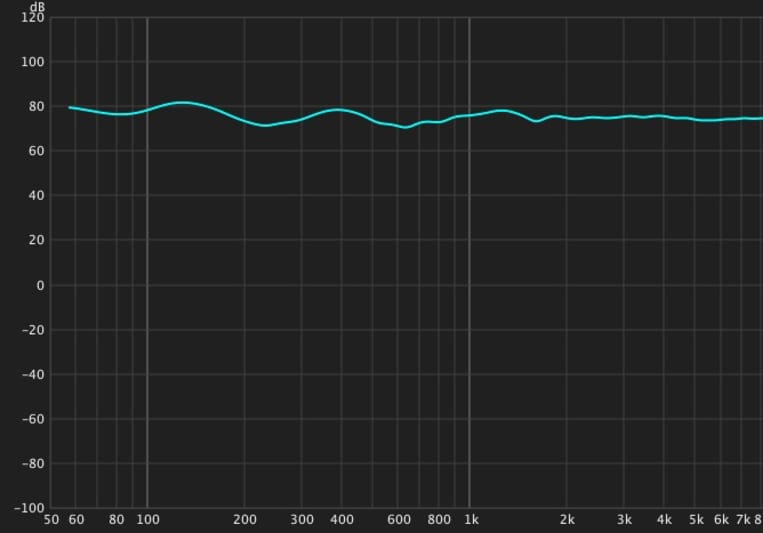Click the dB unit label

37,7
